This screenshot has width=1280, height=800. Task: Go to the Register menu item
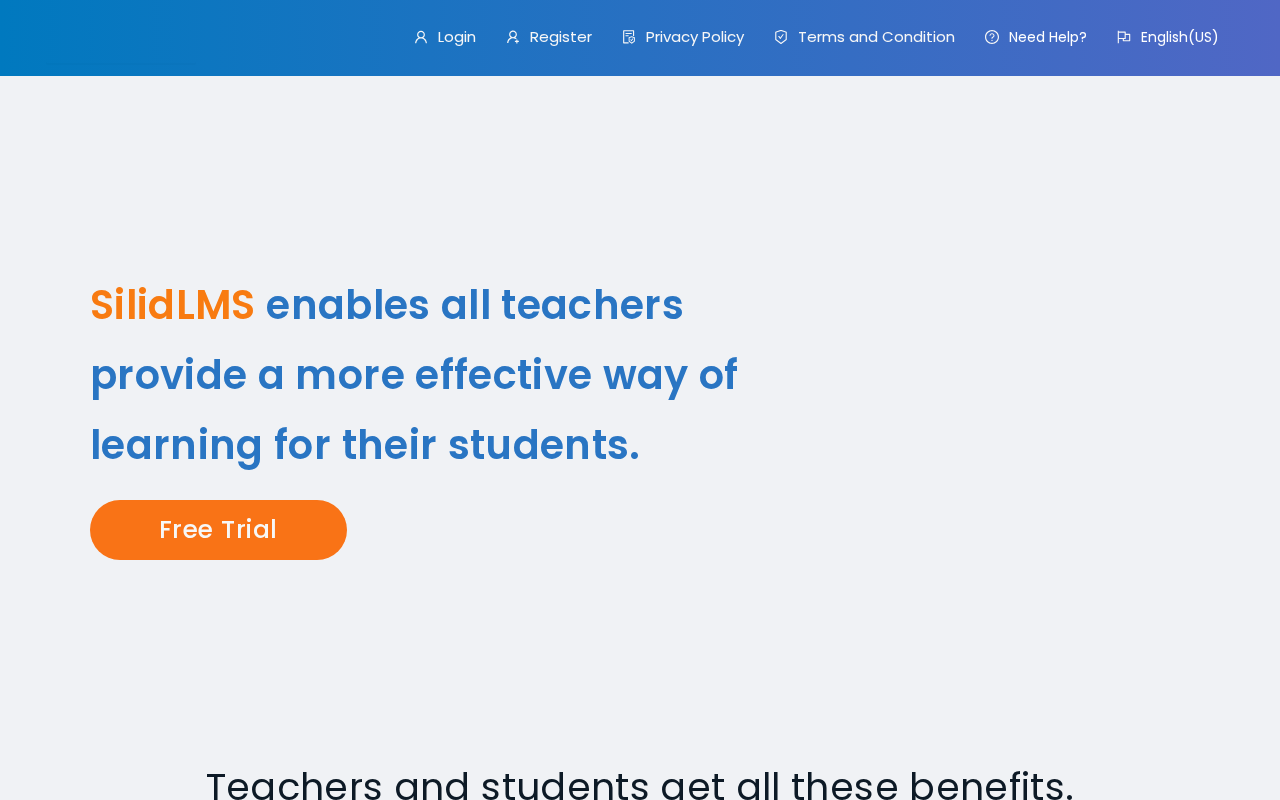pos(560,37)
